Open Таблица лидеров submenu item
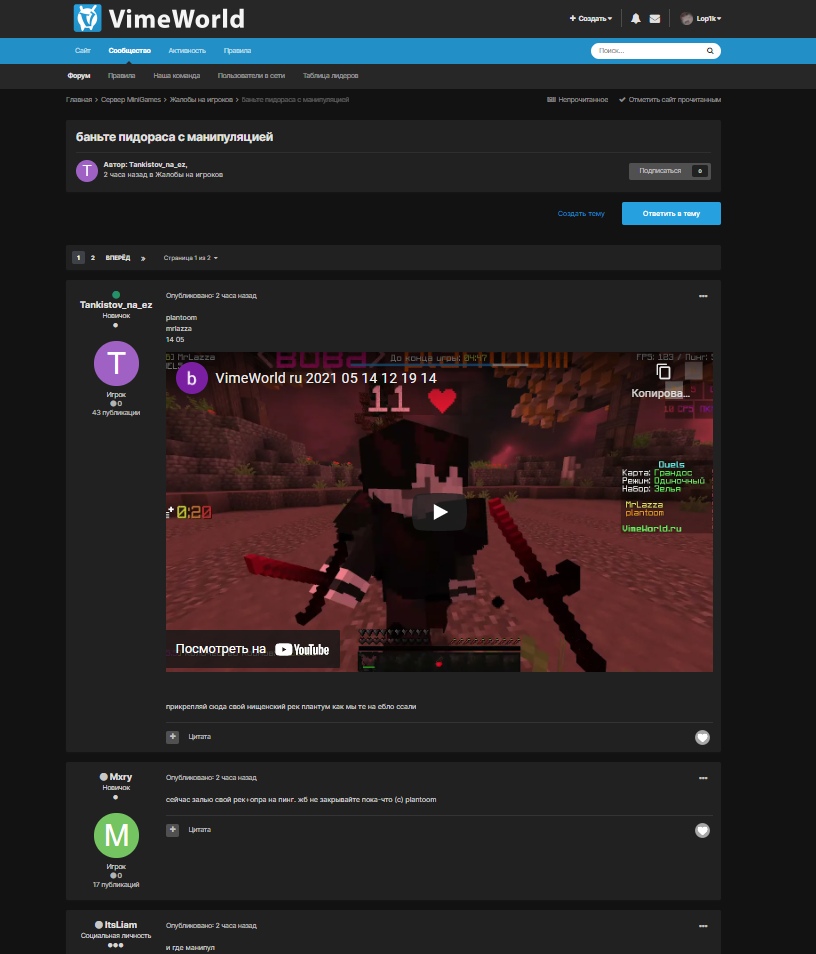 (330, 75)
